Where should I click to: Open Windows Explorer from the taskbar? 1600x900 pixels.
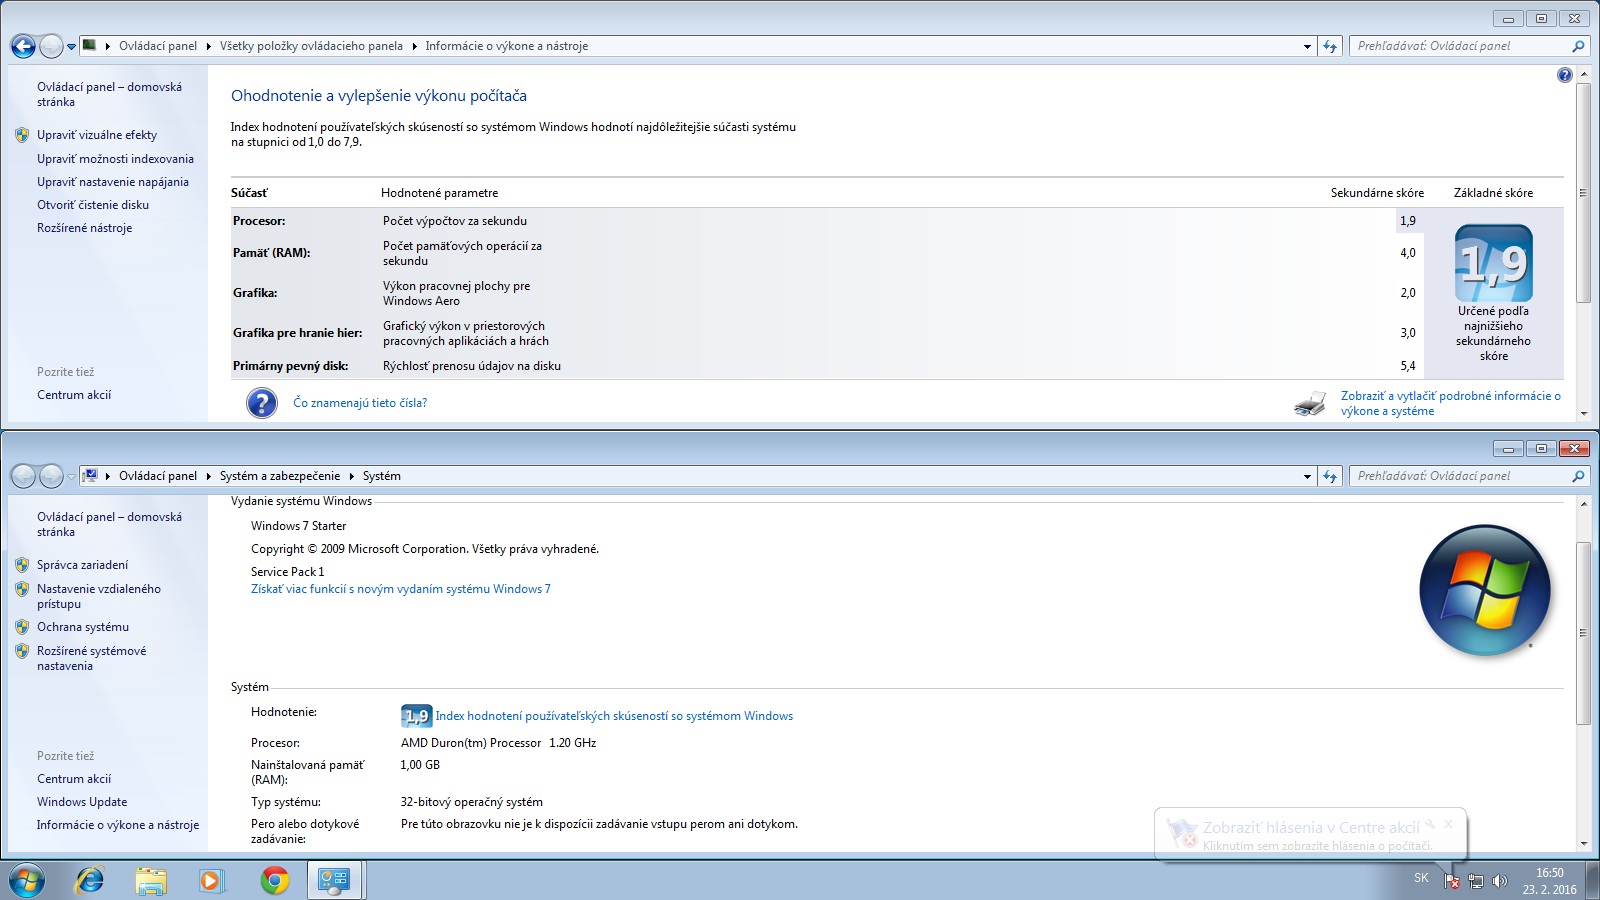pos(151,880)
